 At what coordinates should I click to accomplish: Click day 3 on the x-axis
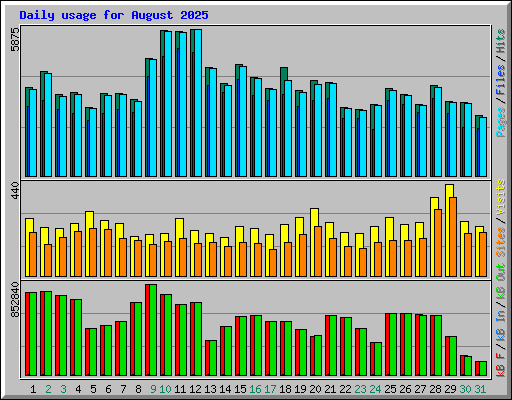click(x=63, y=389)
